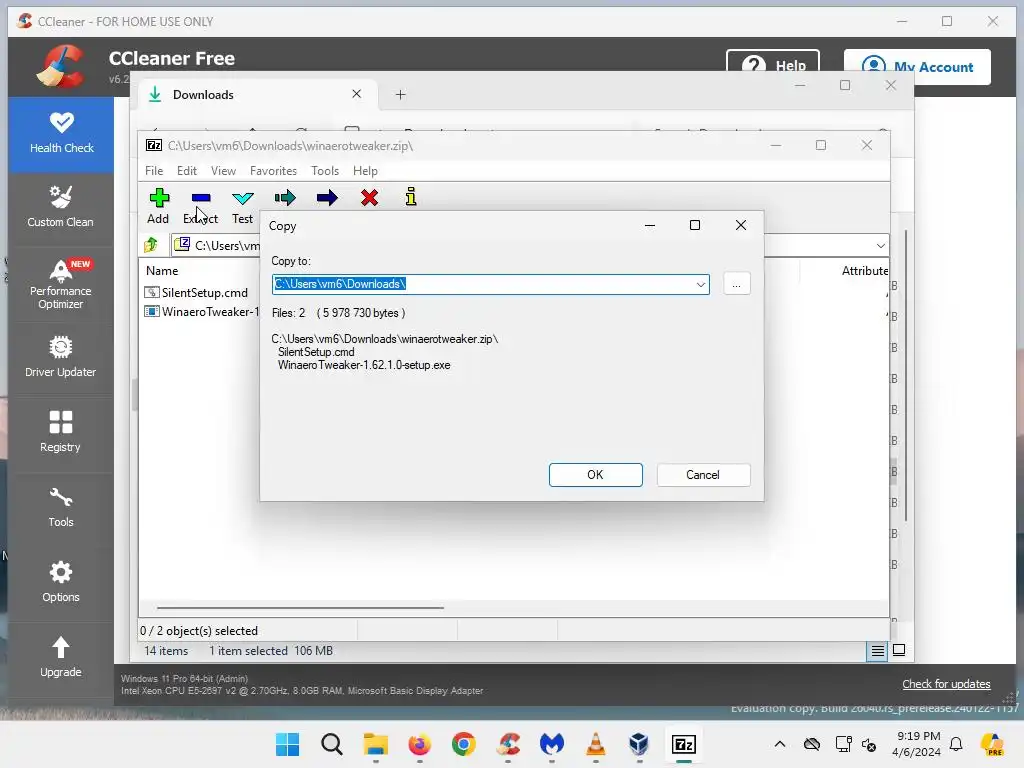Open Performance Optimizer in CCleaner sidebar
The height and width of the screenshot is (768, 1024).
point(61,284)
